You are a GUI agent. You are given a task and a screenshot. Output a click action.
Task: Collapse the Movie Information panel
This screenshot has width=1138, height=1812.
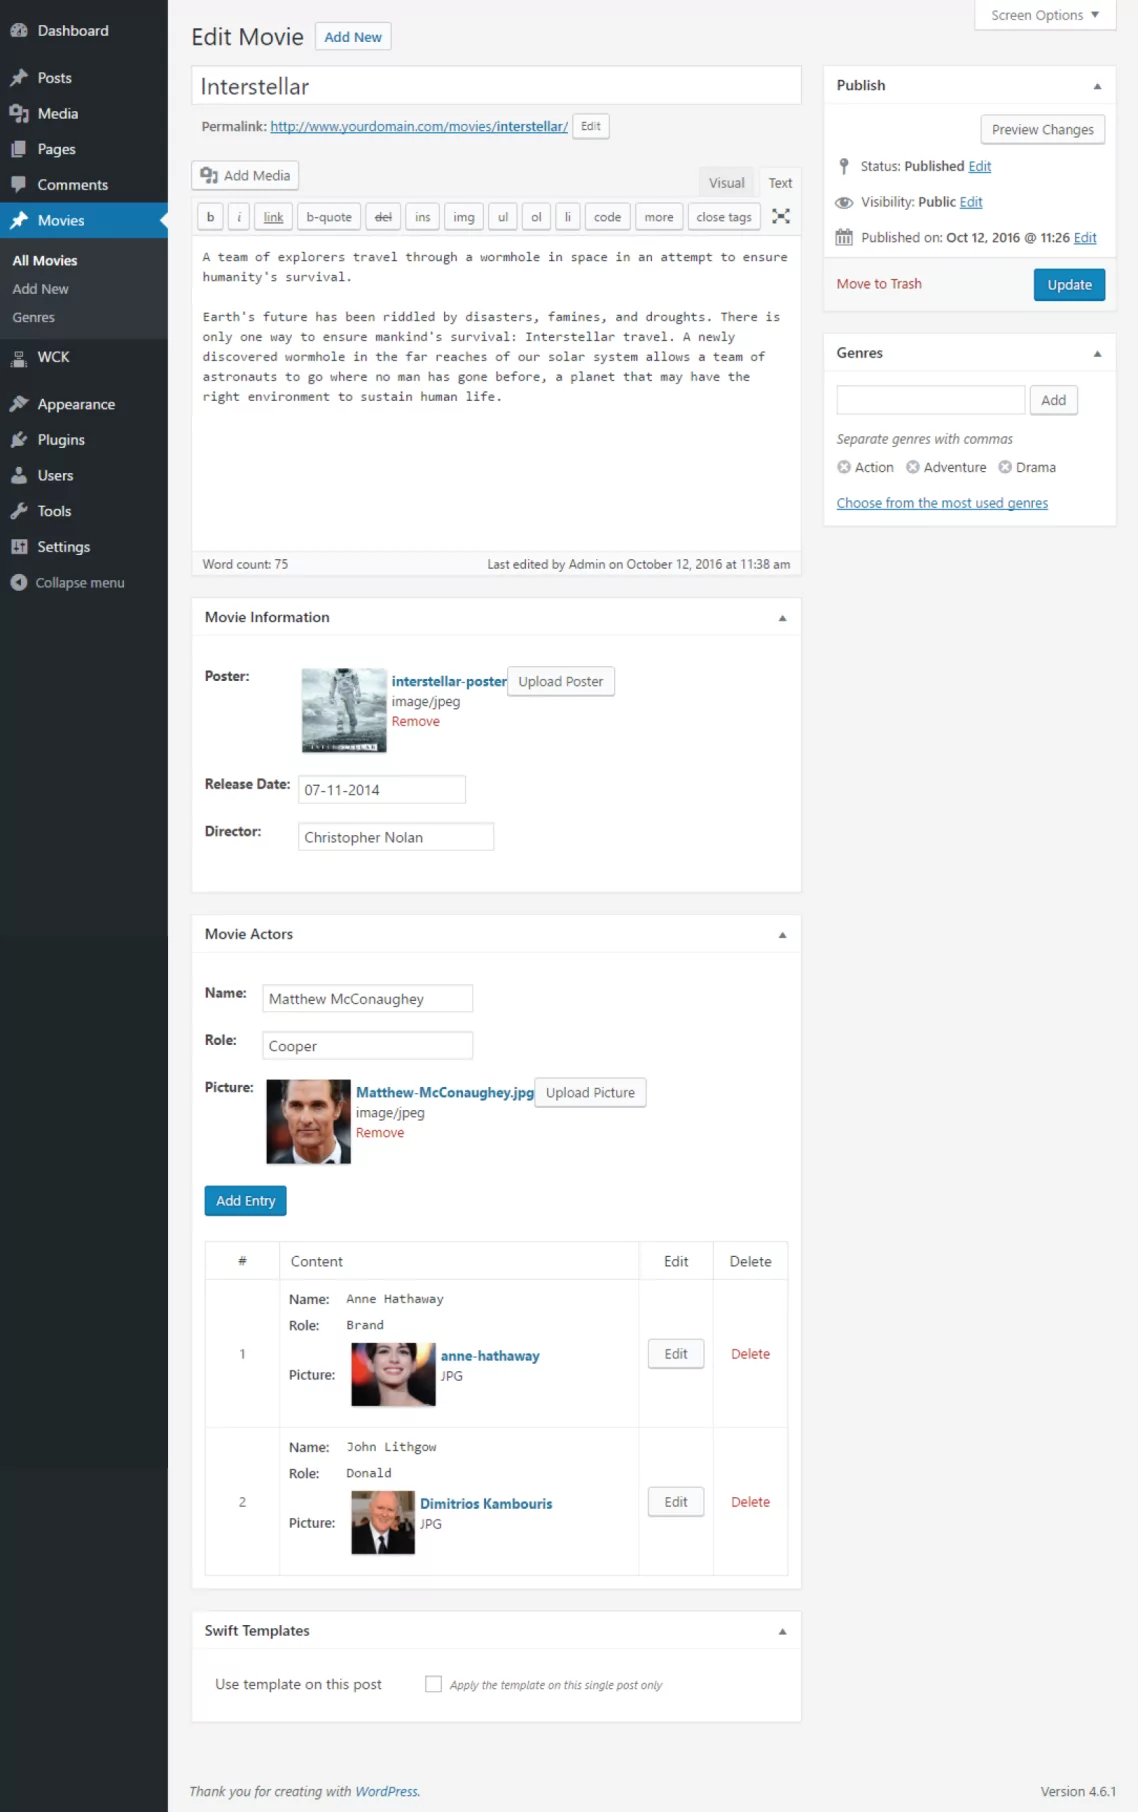(782, 618)
